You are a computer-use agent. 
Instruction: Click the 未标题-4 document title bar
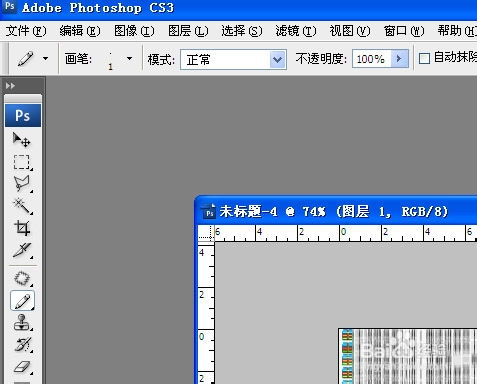pyautogui.click(x=336, y=212)
